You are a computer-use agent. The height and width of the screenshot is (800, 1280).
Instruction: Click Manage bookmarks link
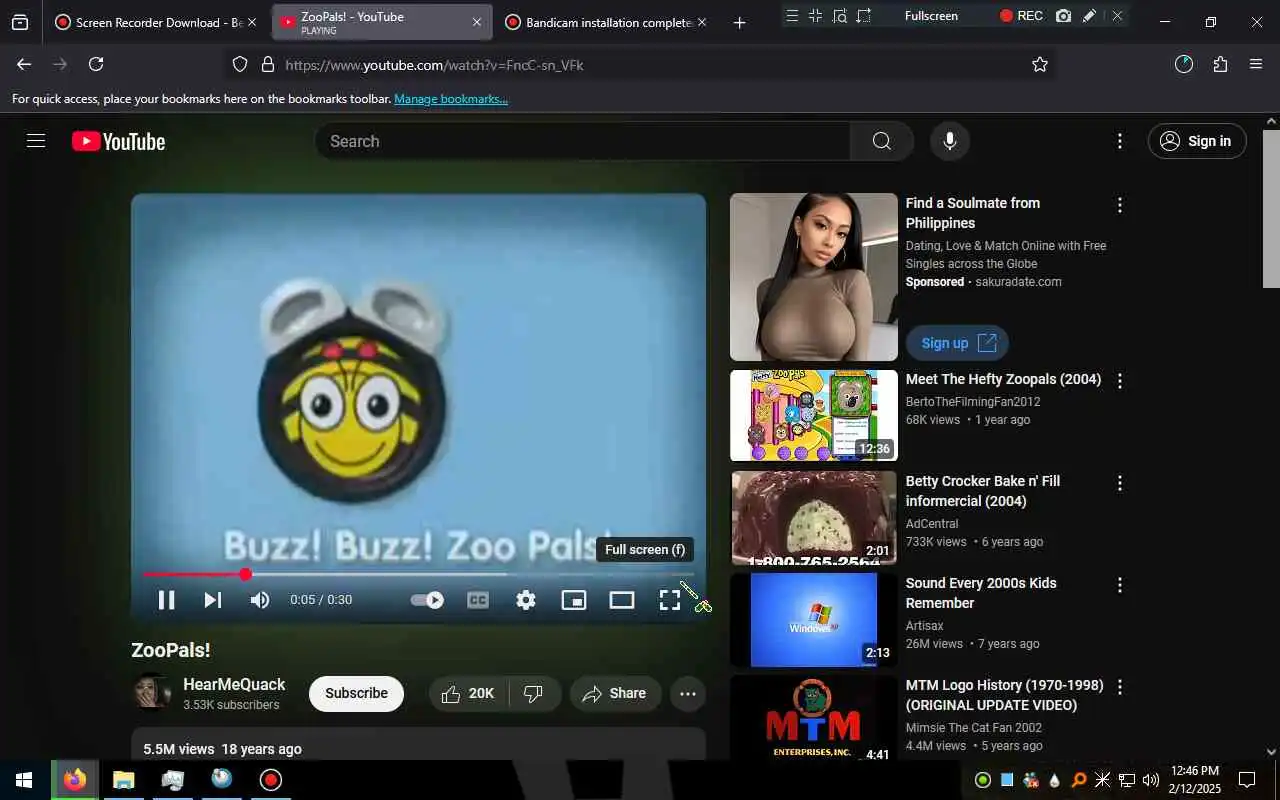451,99
